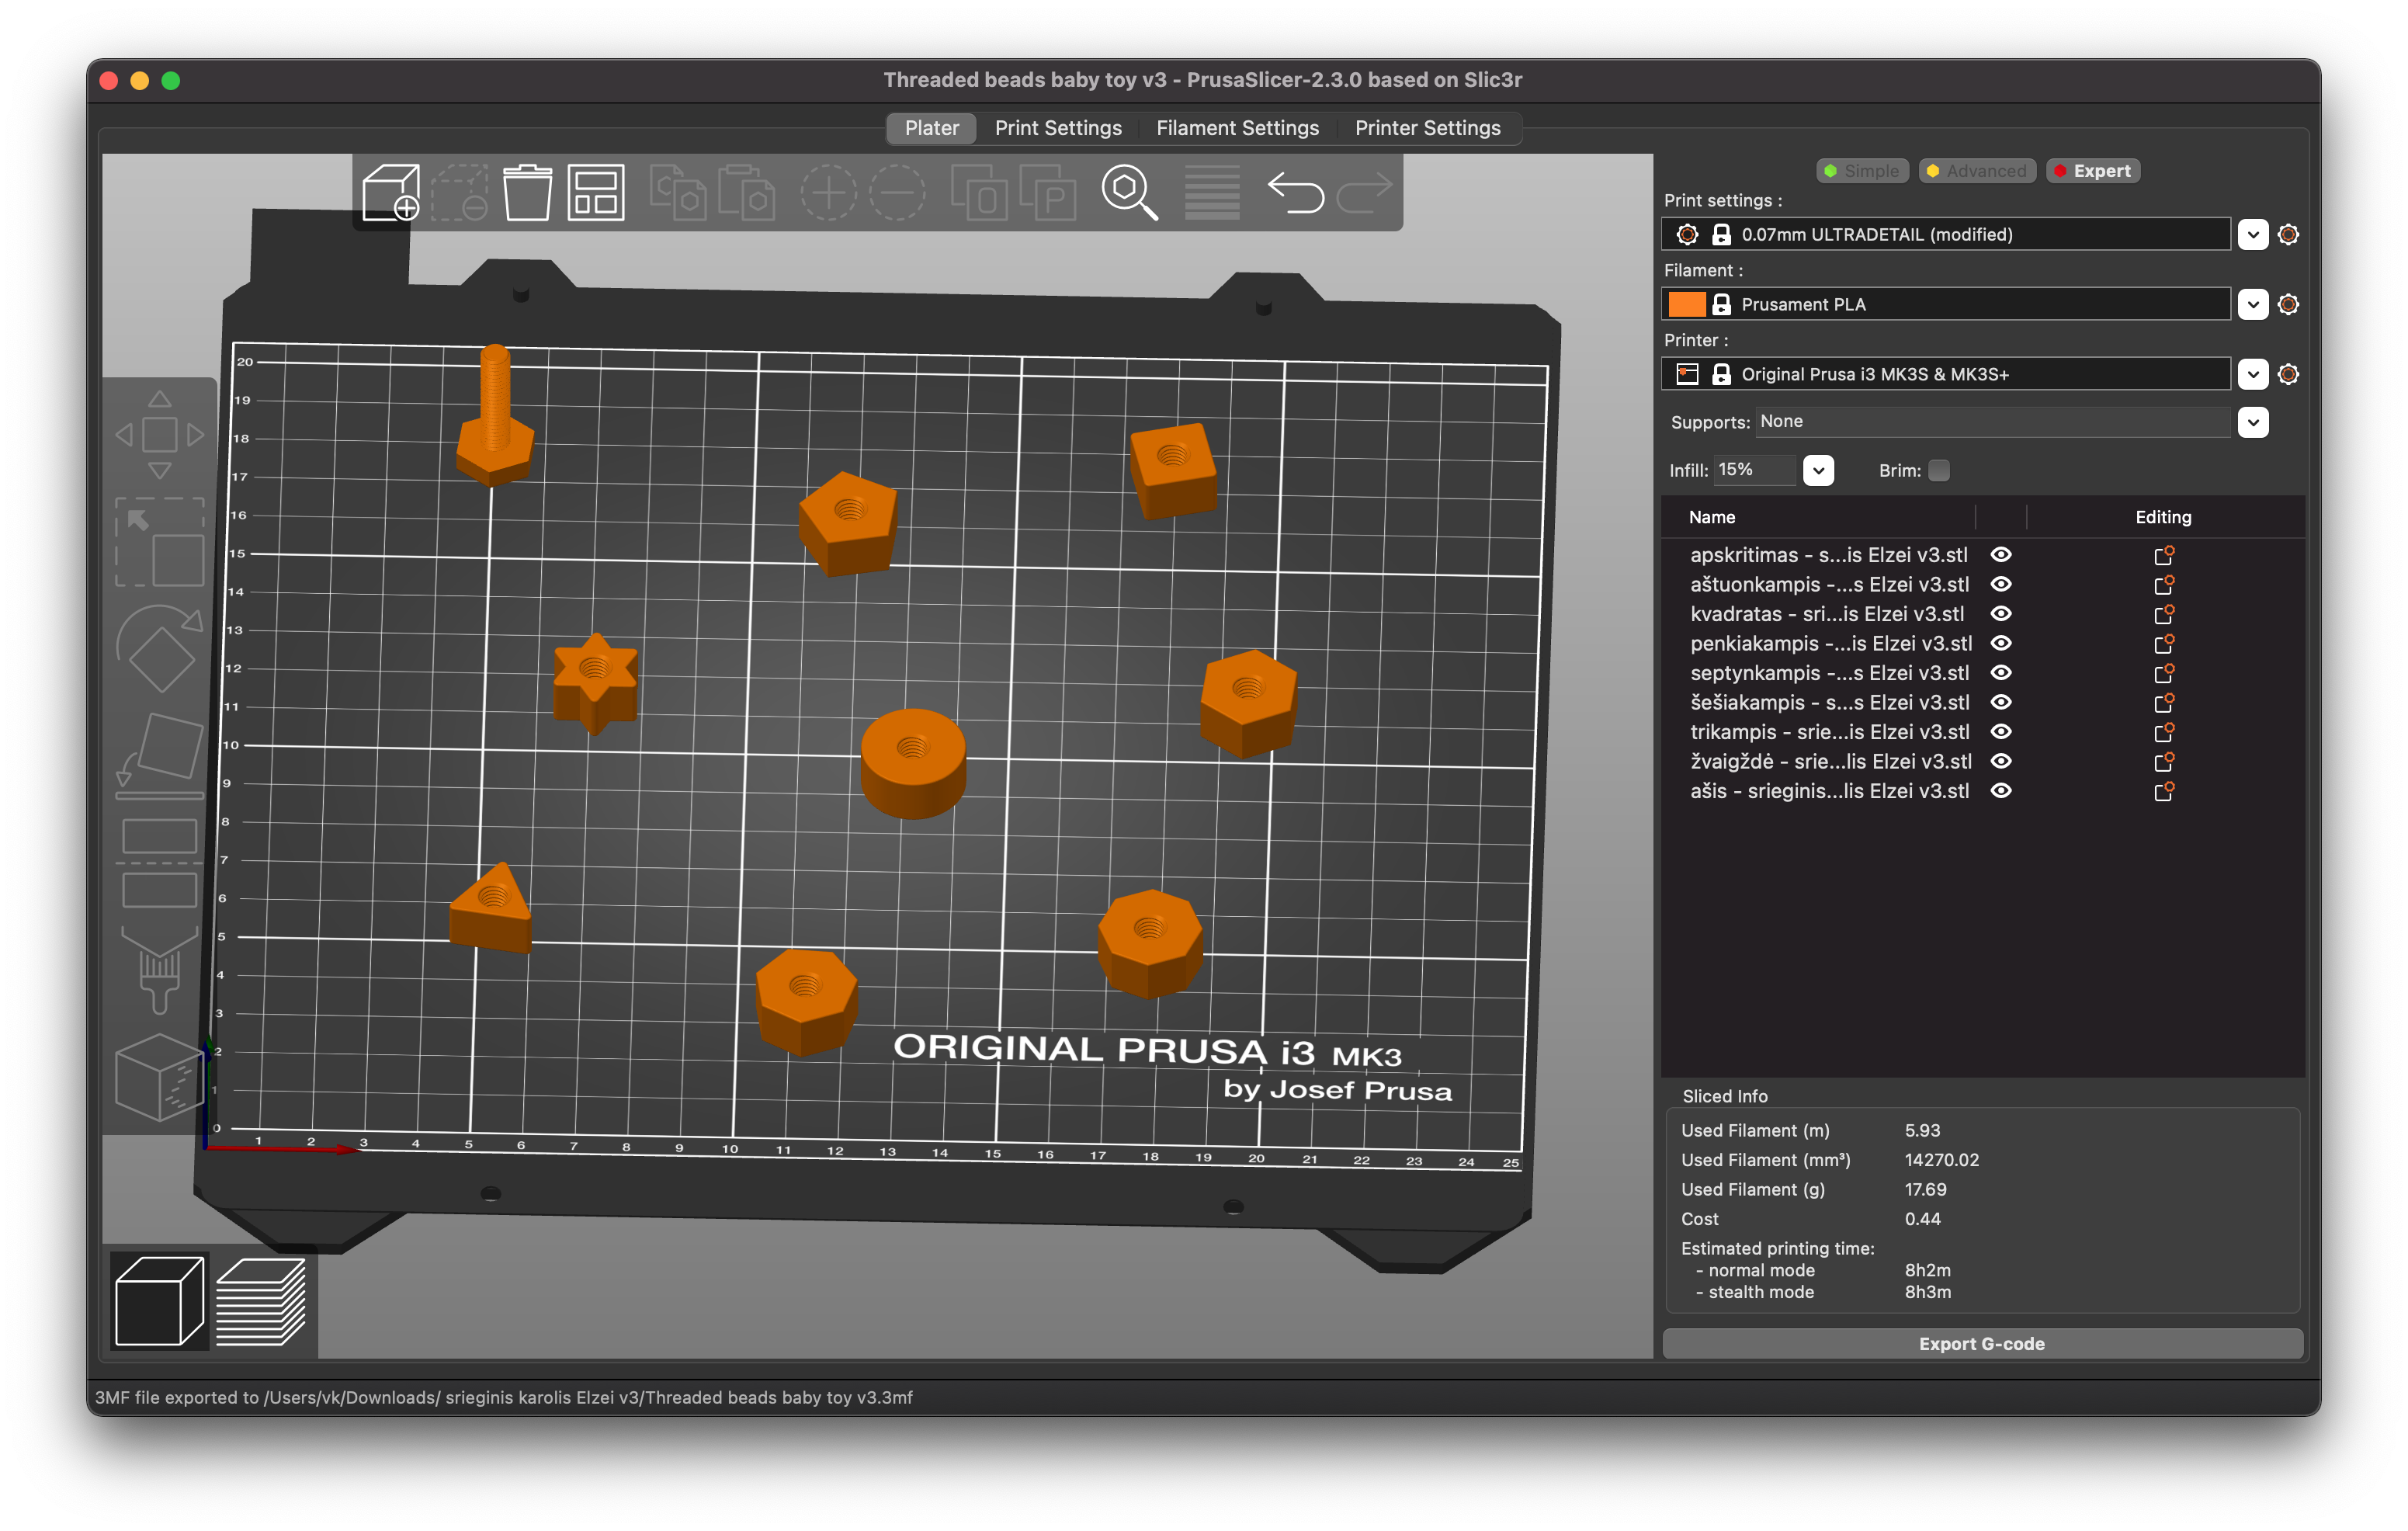Viewport: 2408px width, 1531px height.
Task: Switch to the Filament Settings tab
Action: 1237,128
